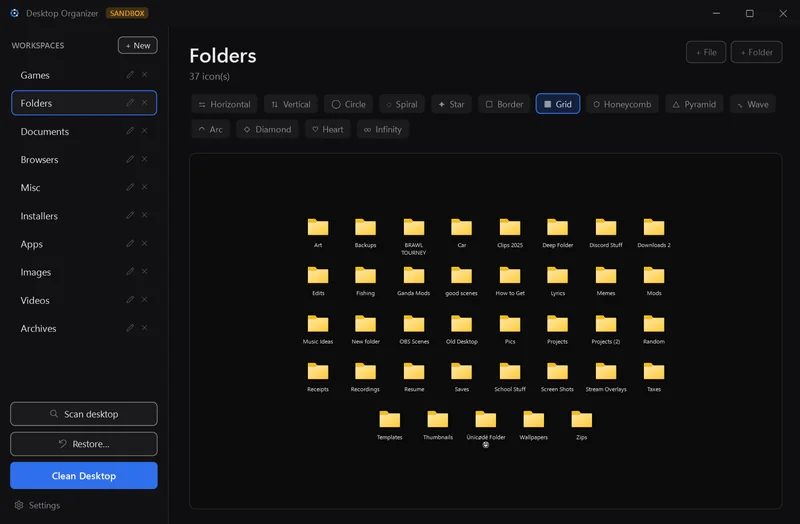This screenshot has width=800, height=524.
Task: Apply the Honeycomb layout
Action: tap(622, 104)
